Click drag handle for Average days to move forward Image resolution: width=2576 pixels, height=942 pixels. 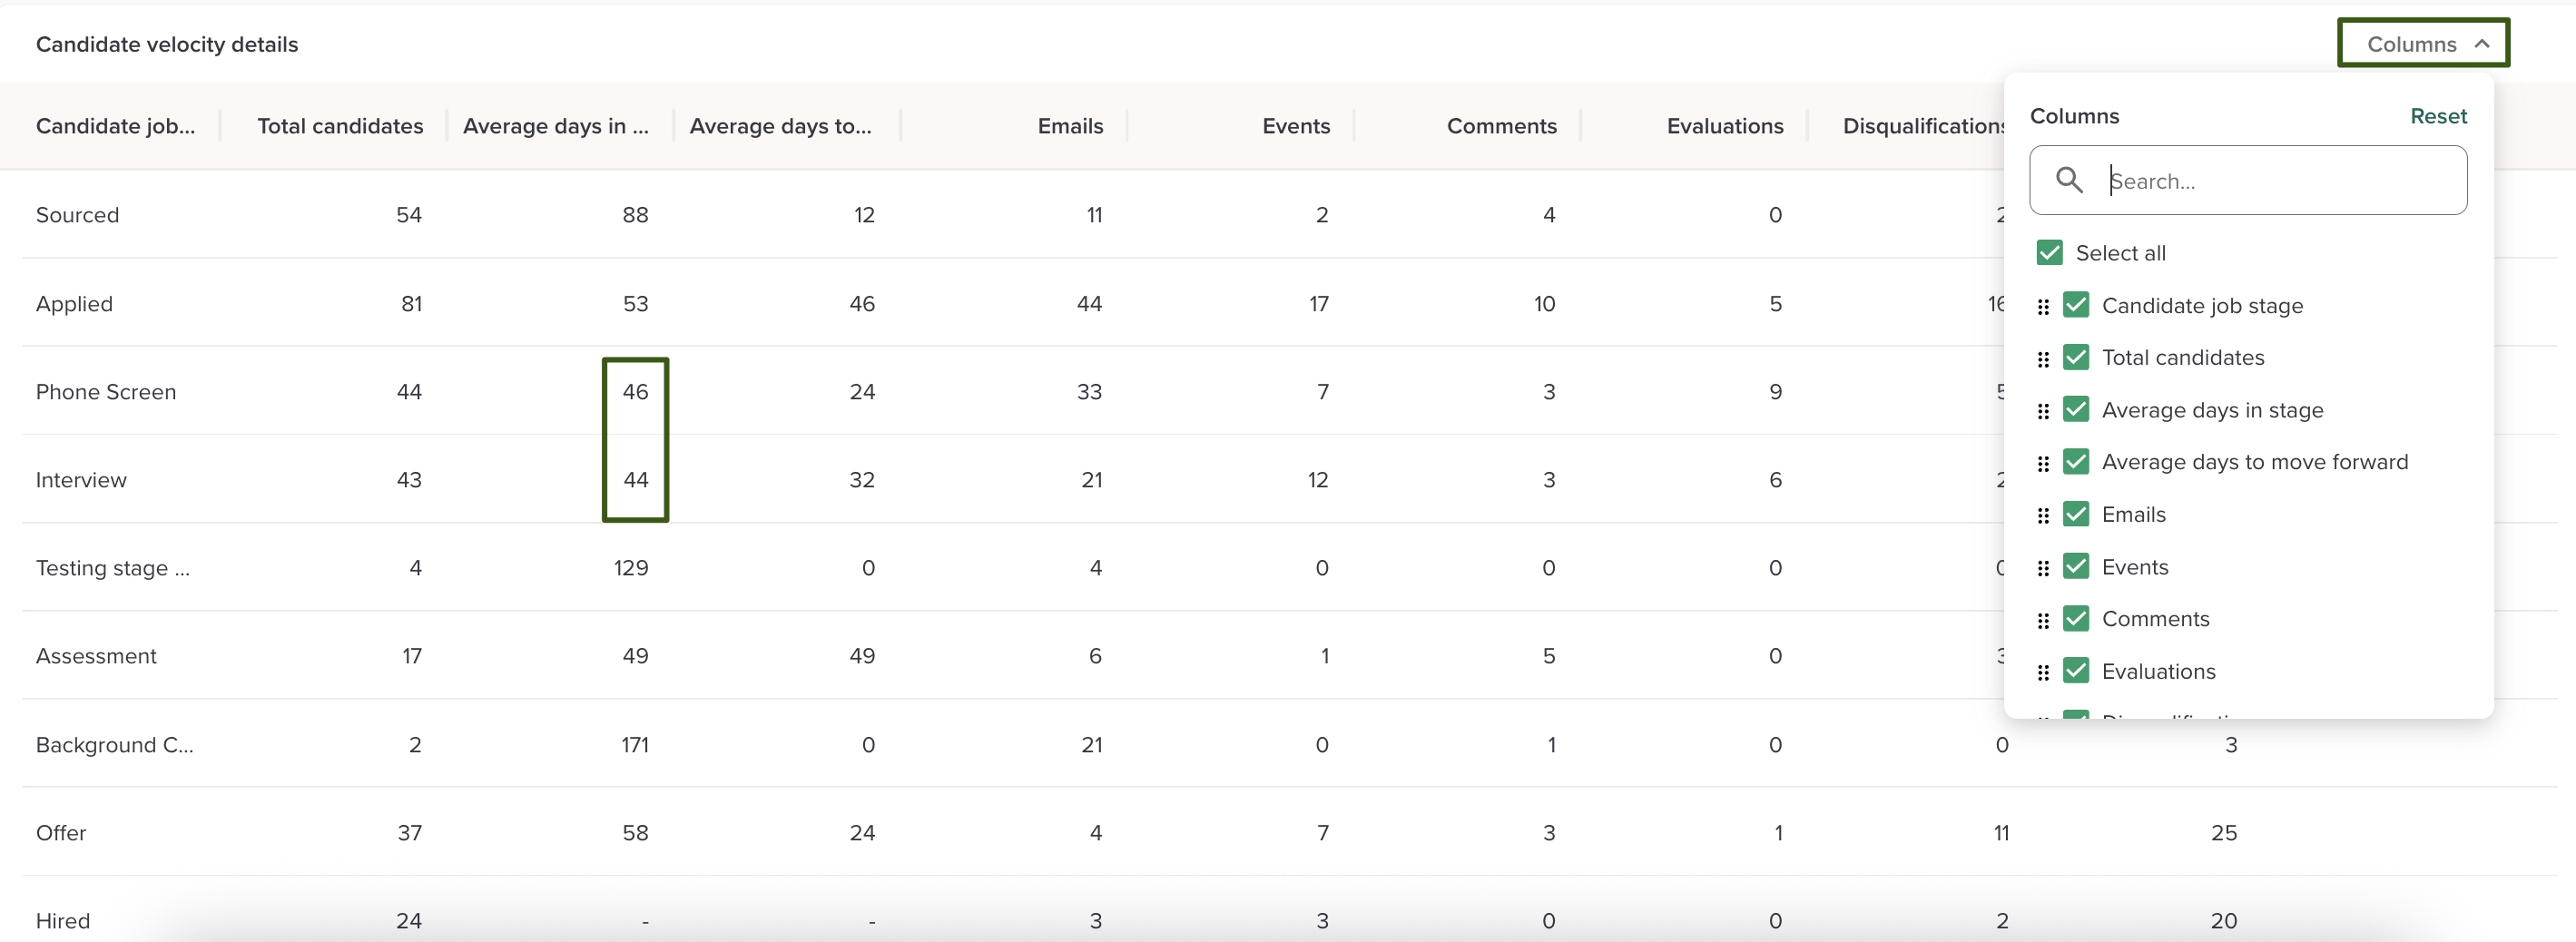tap(2043, 463)
